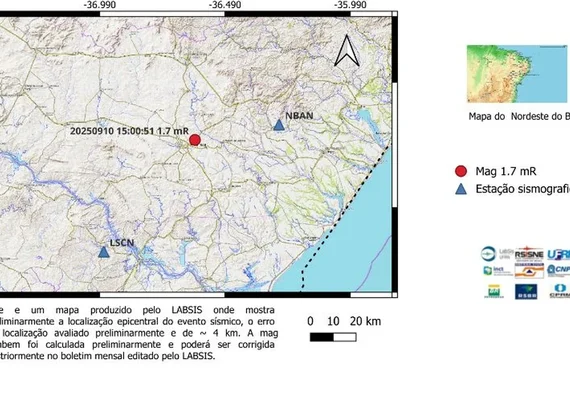Click the 'boletim mensal' text in the note
This screenshot has height=400, width=570.
(94, 356)
